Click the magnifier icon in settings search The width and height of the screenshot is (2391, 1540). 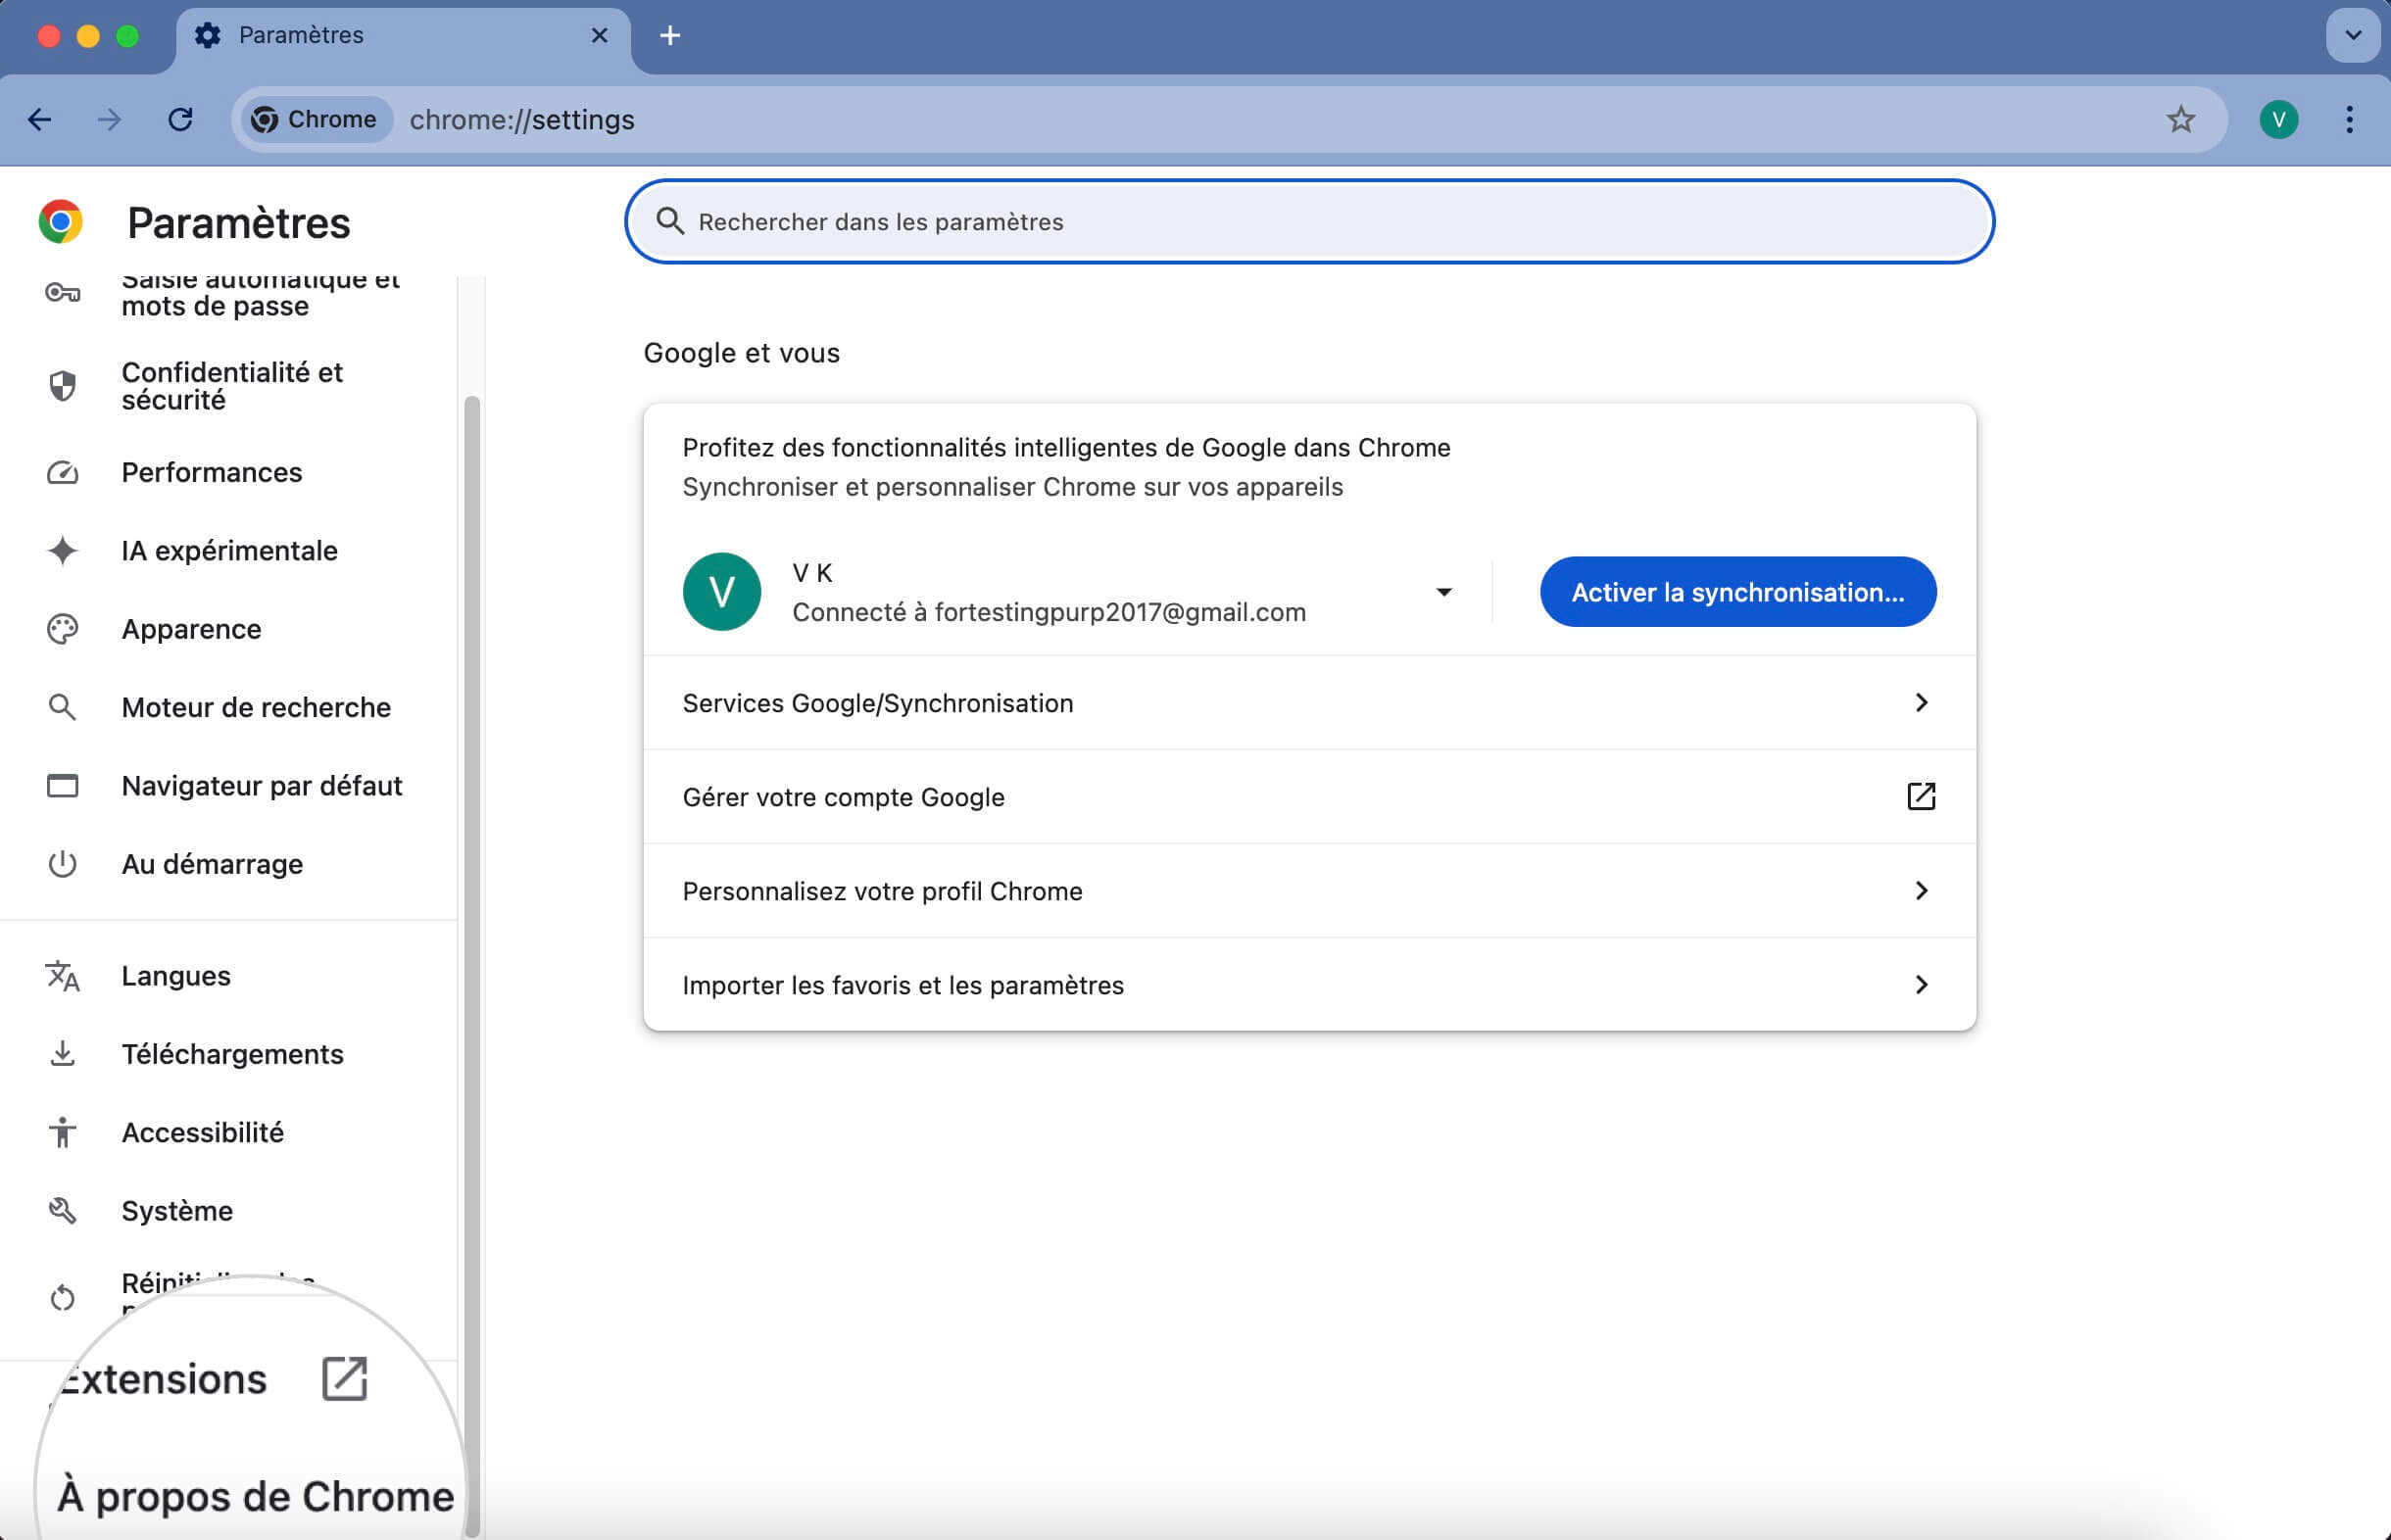click(x=670, y=222)
